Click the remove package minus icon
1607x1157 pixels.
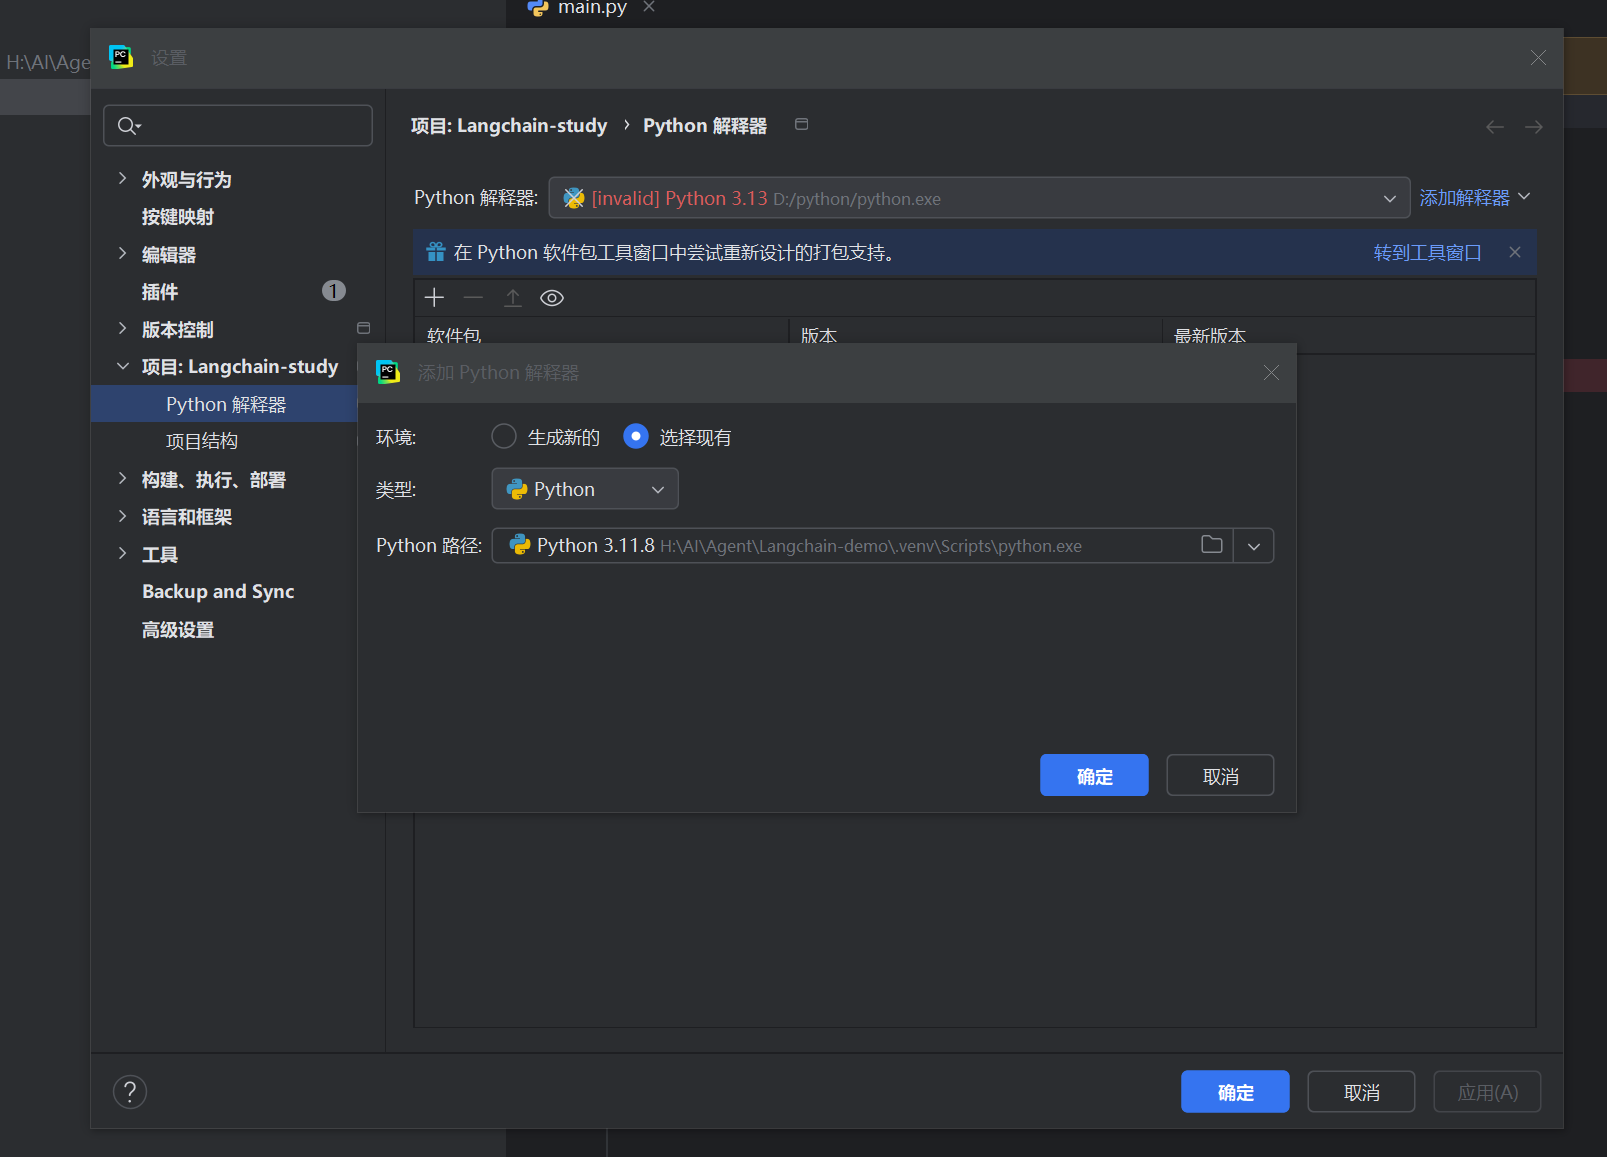click(x=473, y=298)
